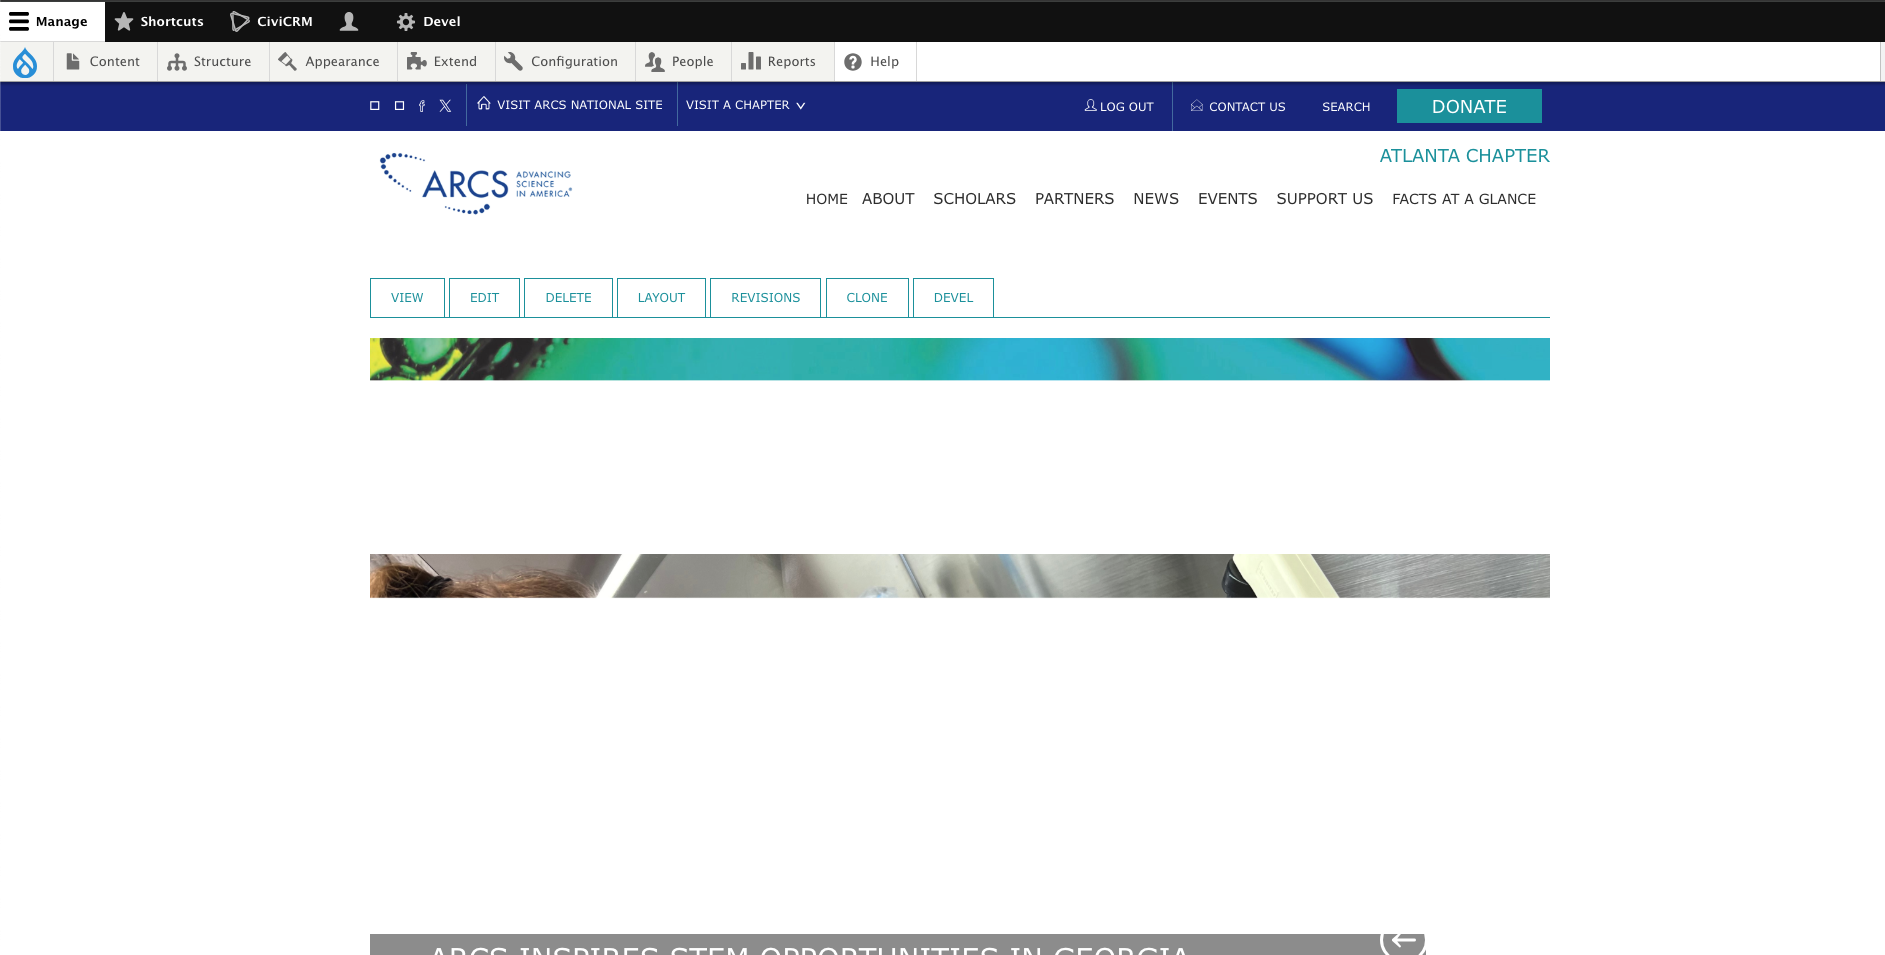Open CiviCRM from the admin toolbar
This screenshot has height=955, width=1885.
pos(272,21)
